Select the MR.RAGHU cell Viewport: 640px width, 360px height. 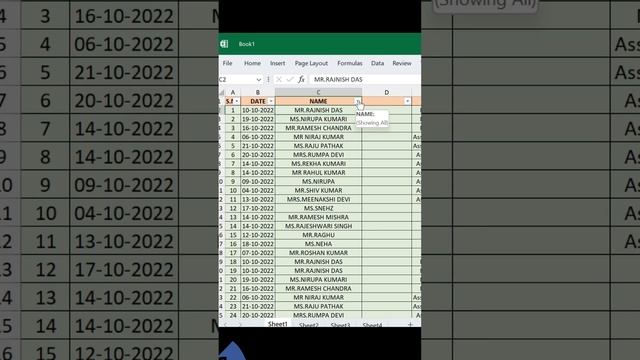pyautogui.click(x=318, y=235)
